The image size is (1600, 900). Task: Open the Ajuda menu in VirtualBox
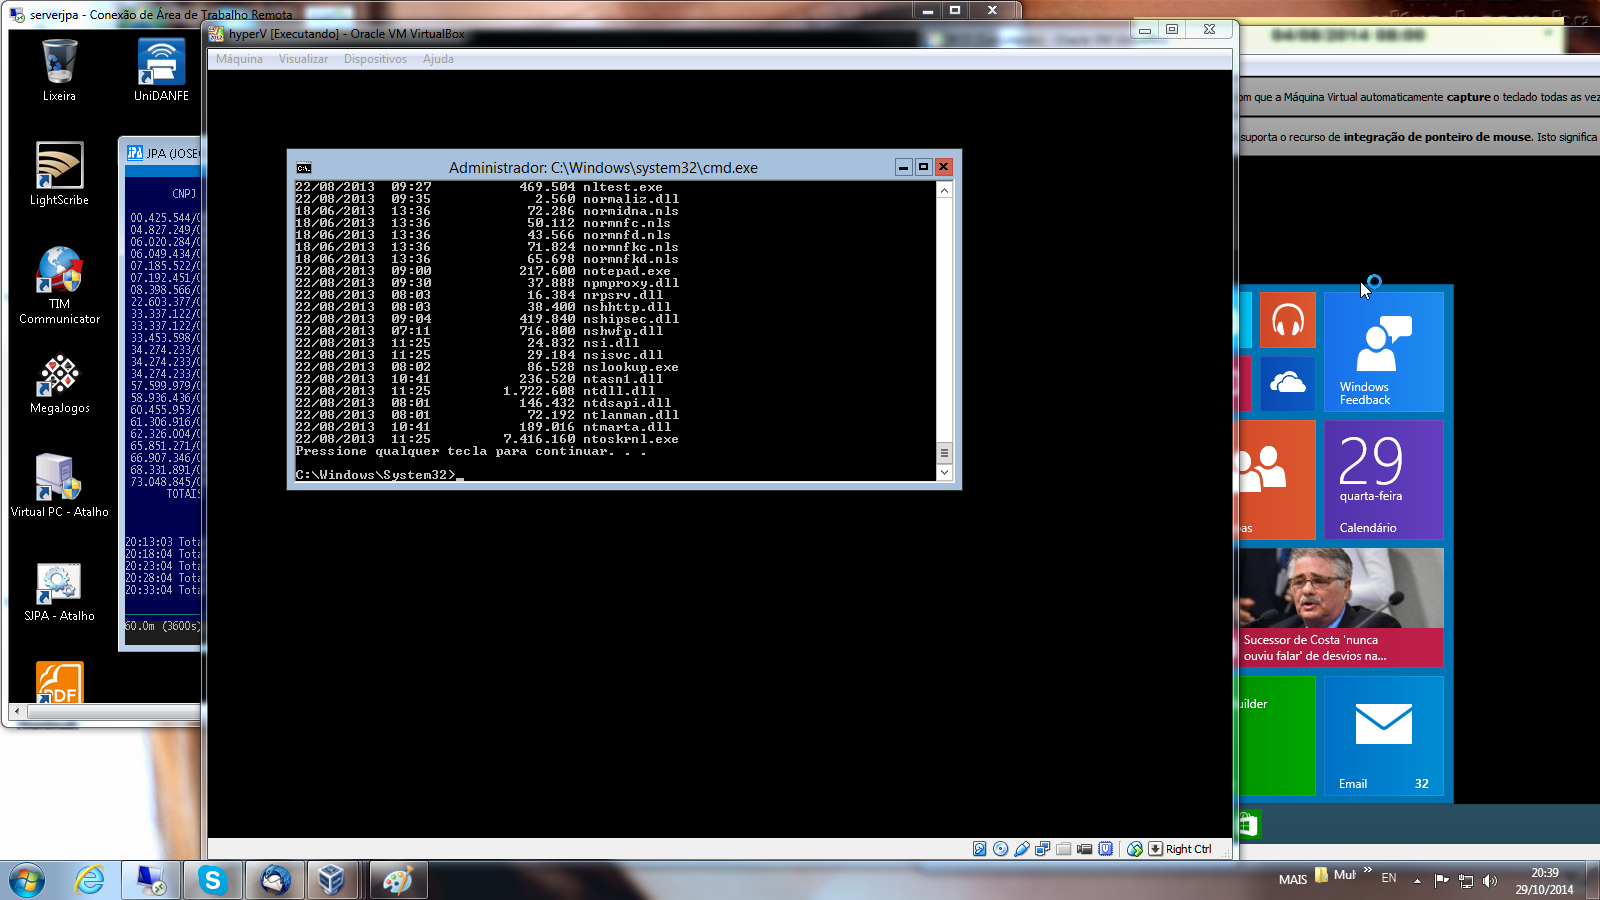438,59
